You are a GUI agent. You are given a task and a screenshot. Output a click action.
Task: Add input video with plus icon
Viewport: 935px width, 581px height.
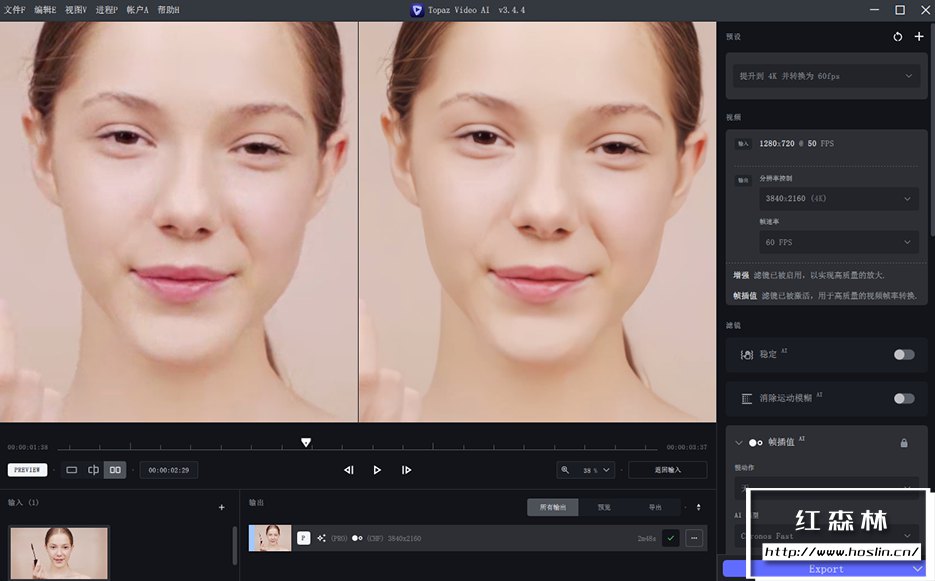coord(221,507)
